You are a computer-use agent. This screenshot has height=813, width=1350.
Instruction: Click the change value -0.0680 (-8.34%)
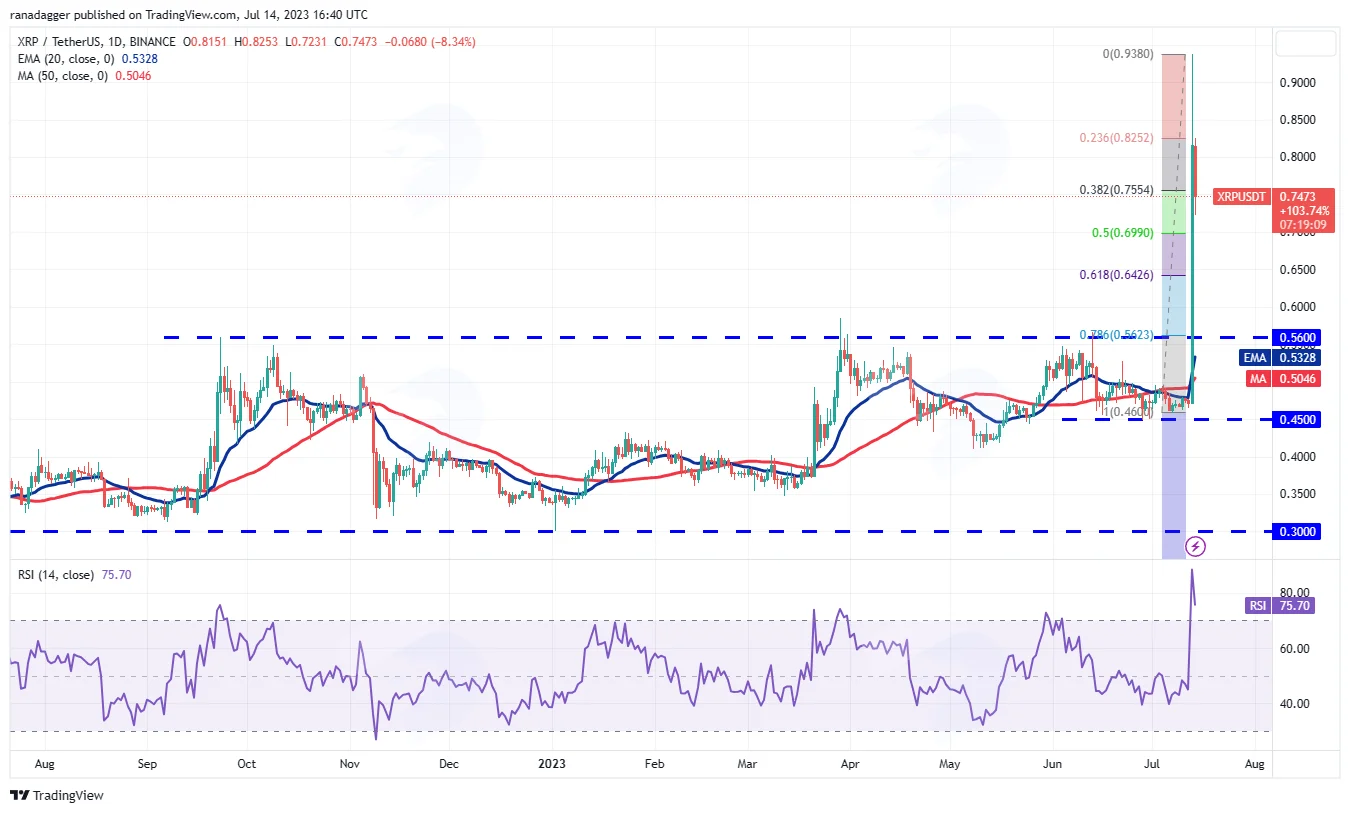(432, 42)
